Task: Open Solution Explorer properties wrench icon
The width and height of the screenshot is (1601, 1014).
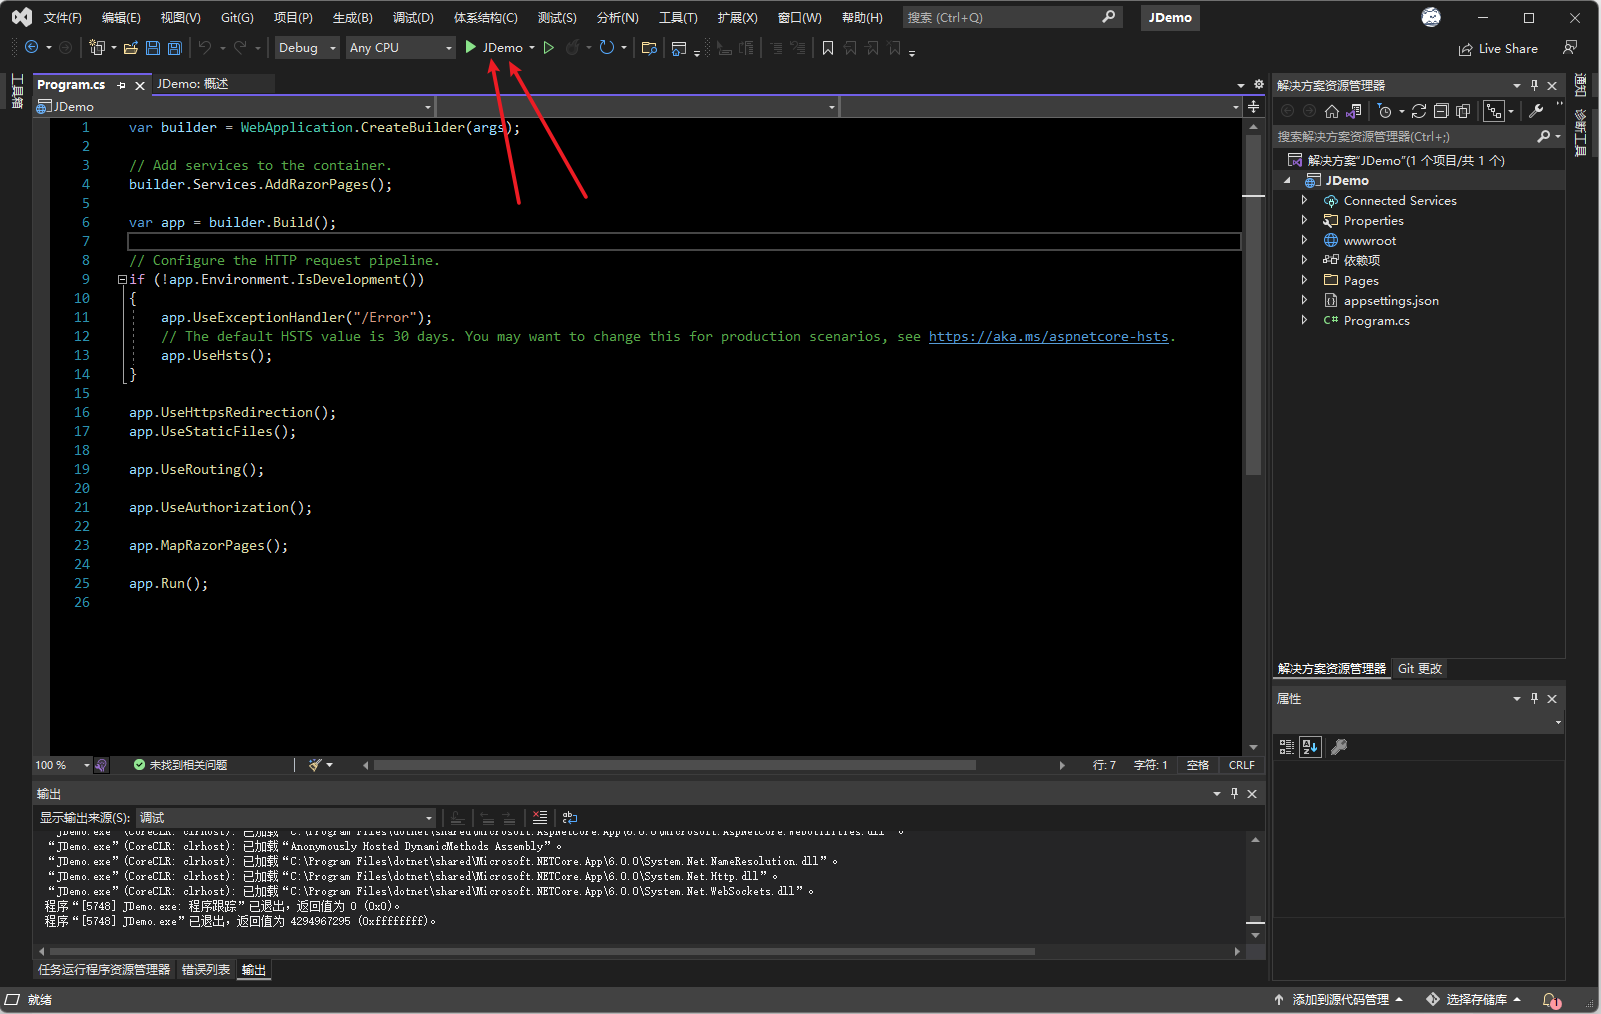Action: point(1537,111)
